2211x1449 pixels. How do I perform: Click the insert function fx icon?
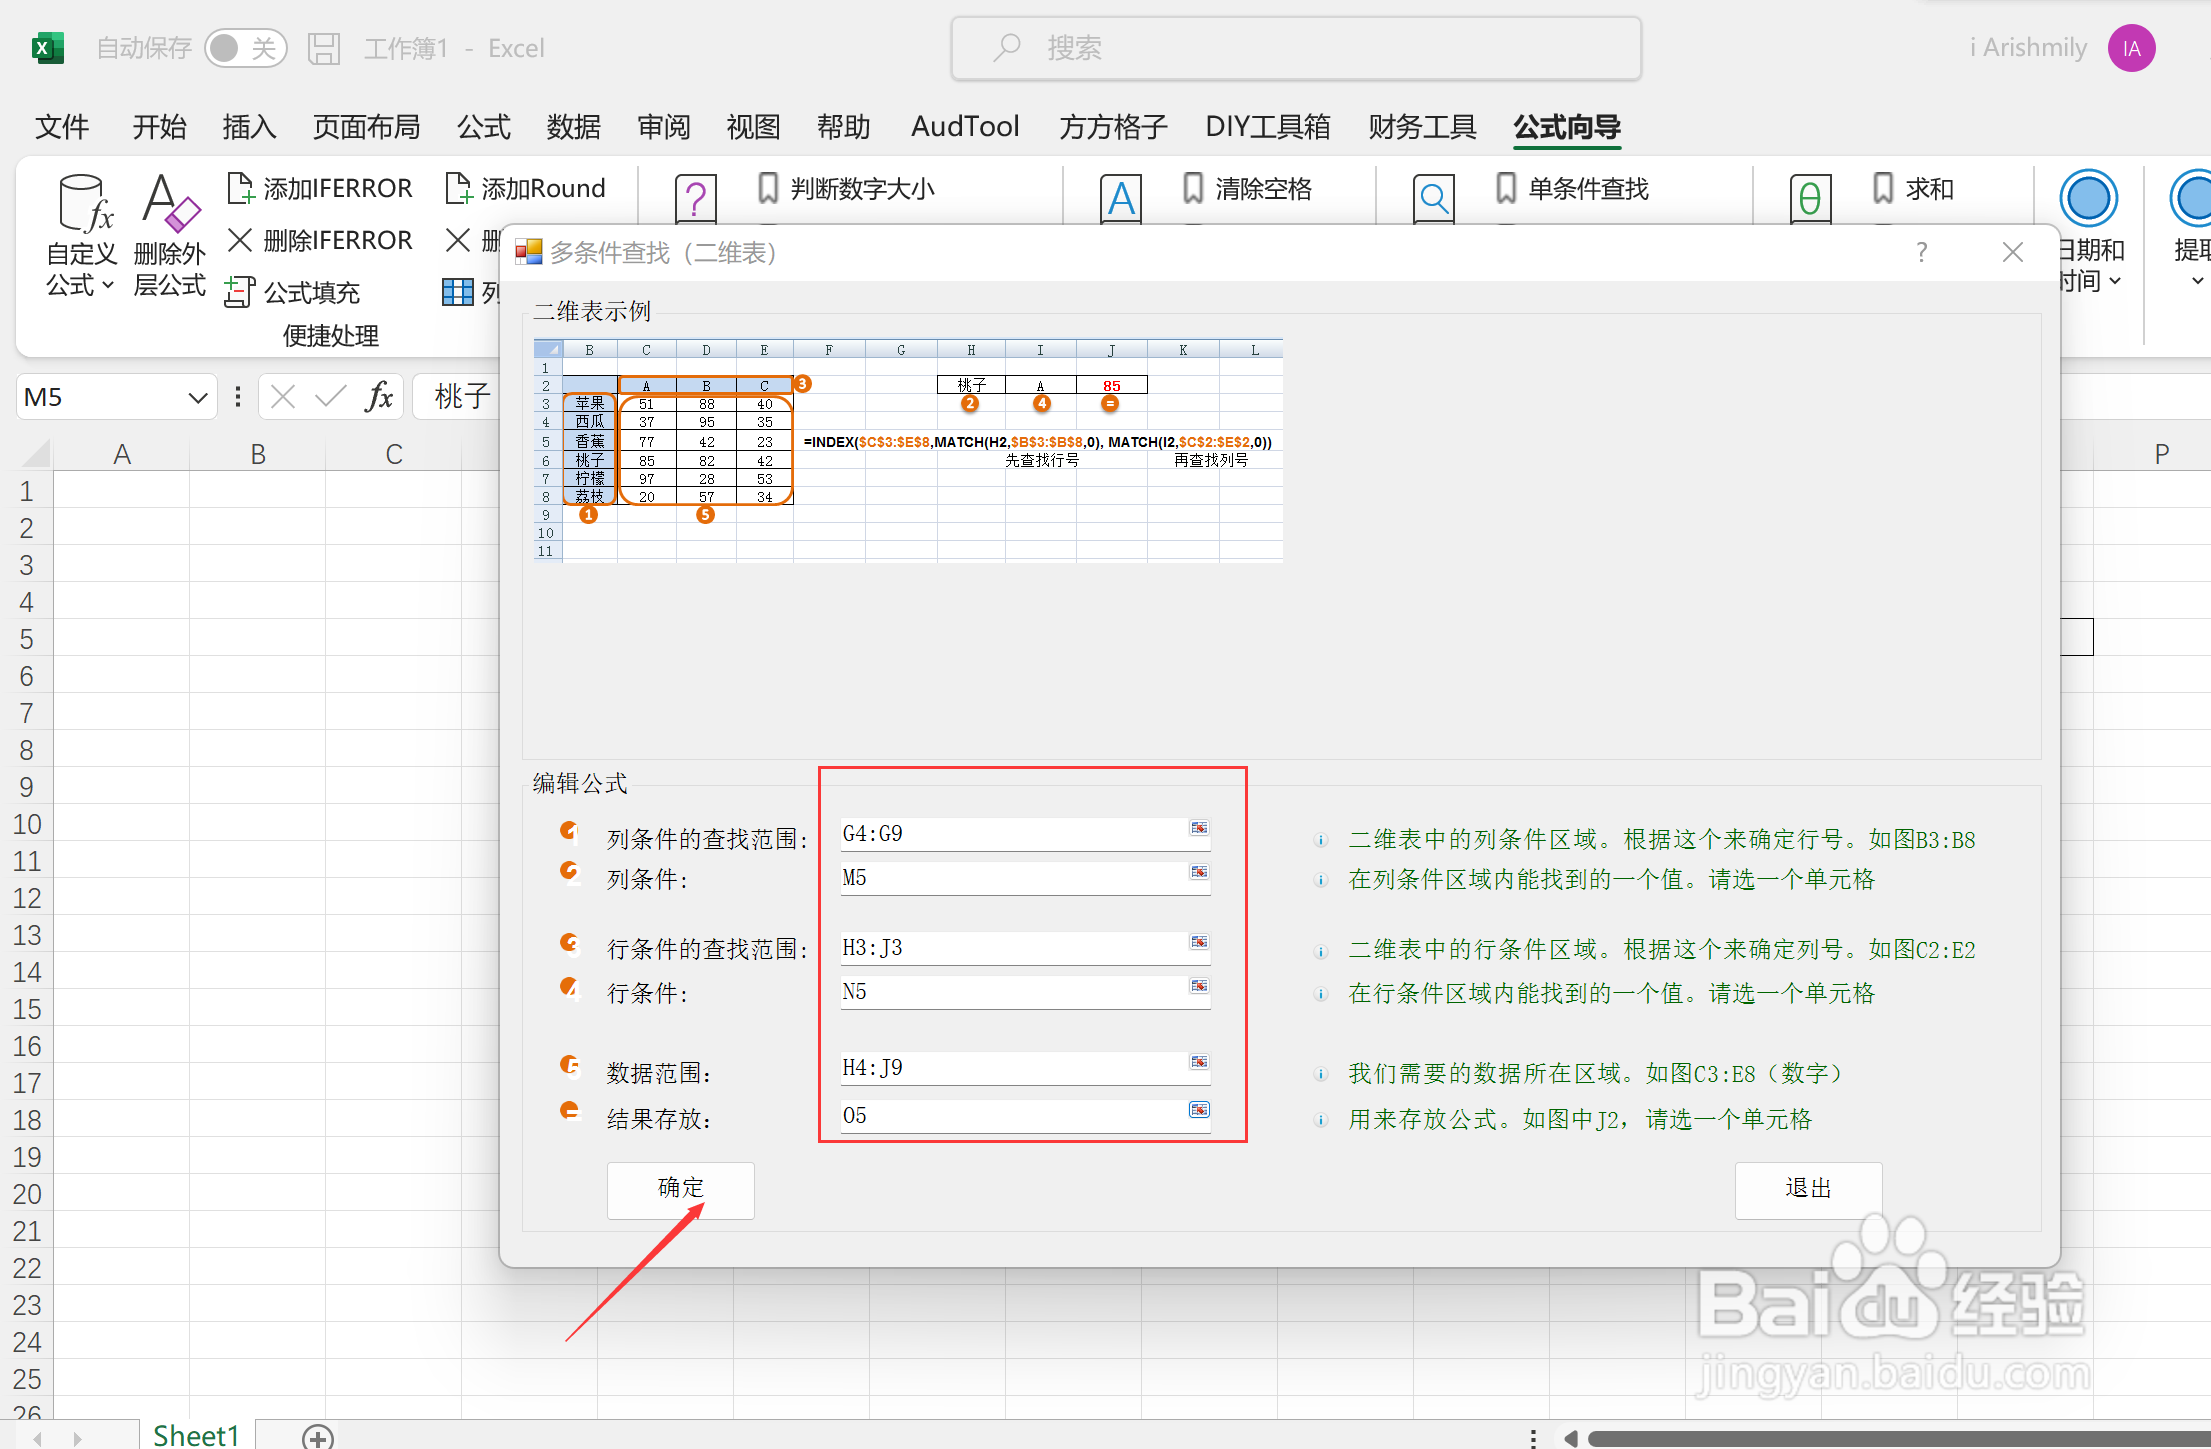pos(379,398)
